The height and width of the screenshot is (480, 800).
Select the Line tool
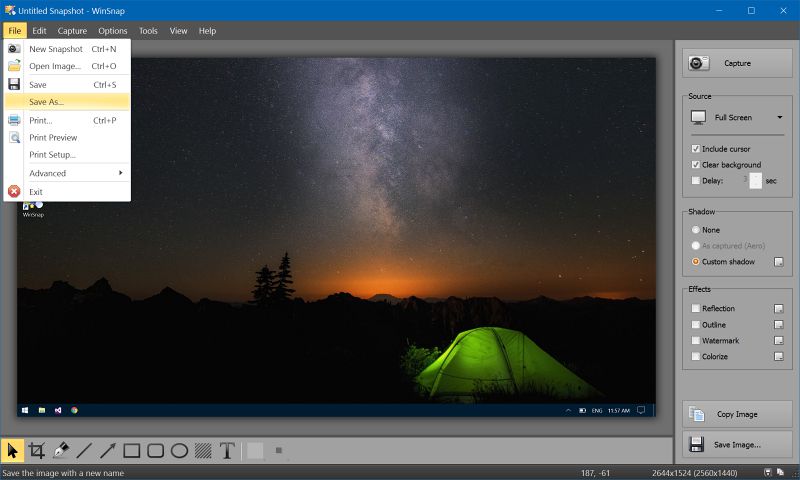point(84,451)
